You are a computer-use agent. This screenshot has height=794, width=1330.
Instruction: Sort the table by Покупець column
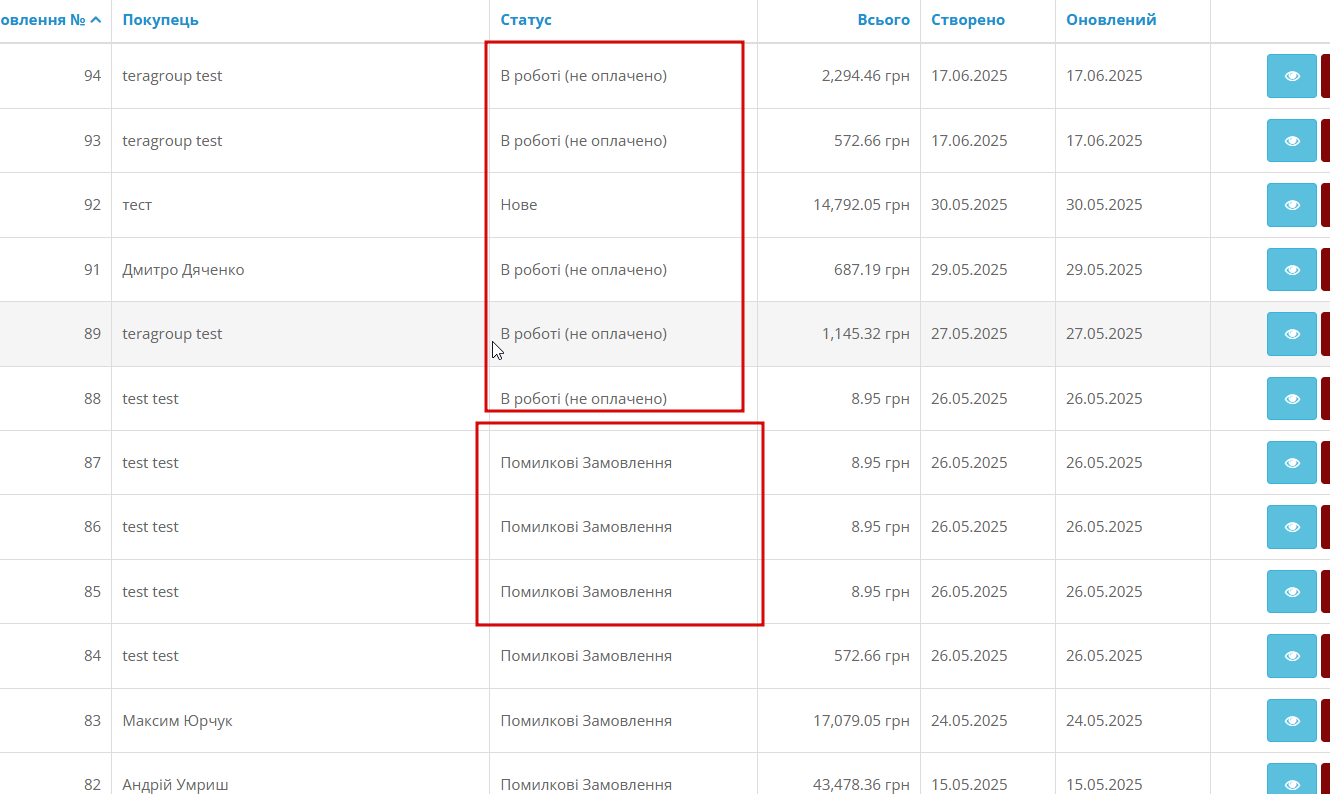(160, 20)
